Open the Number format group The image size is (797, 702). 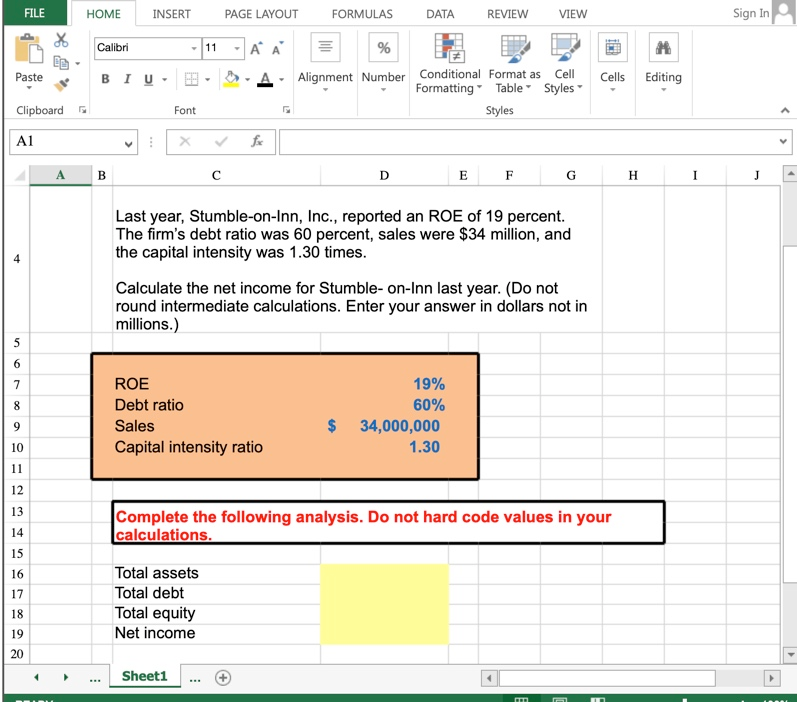pyautogui.click(x=383, y=63)
